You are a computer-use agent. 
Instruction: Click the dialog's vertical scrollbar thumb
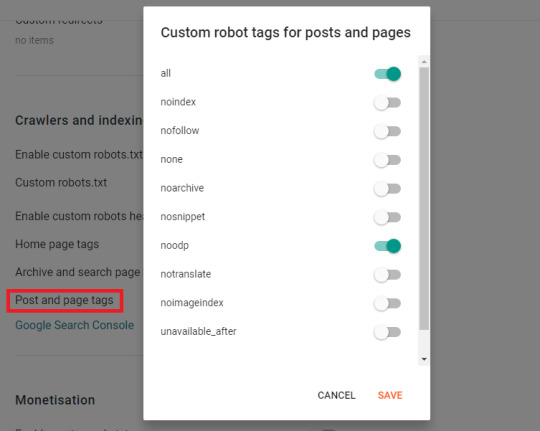[424, 198]
